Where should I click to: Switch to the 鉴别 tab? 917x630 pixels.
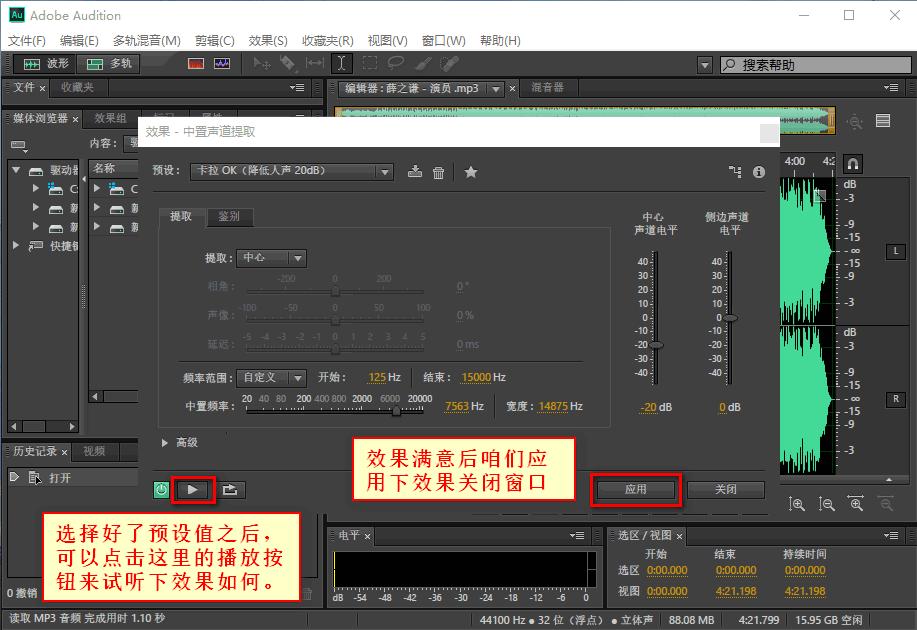click(x=230, y=217)
